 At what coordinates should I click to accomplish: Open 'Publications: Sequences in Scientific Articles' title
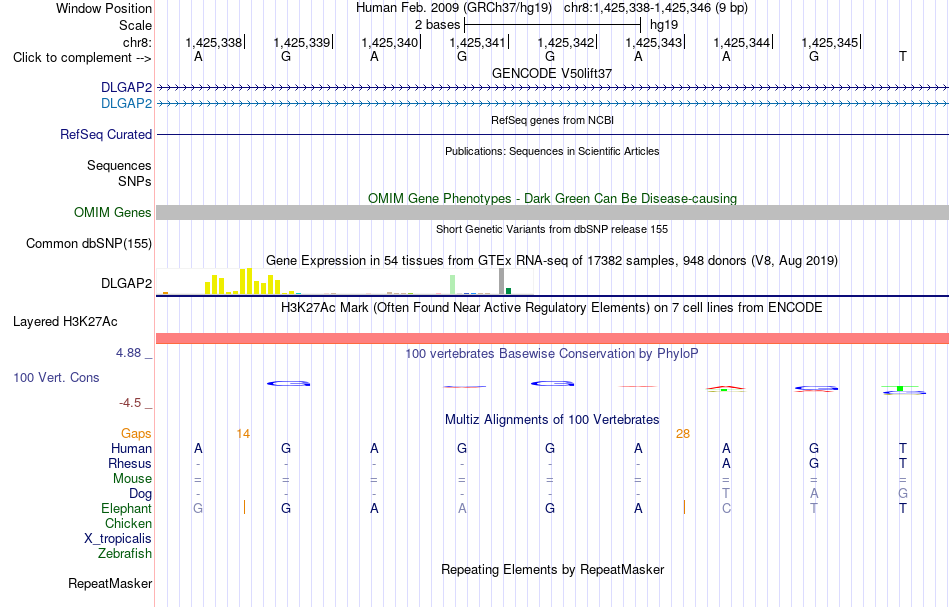552,151
